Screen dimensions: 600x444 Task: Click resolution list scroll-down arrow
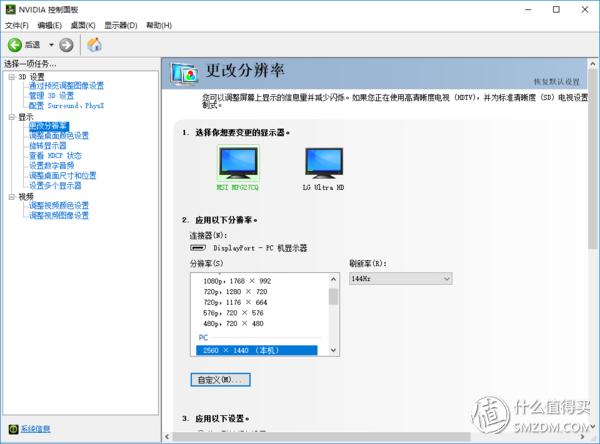(x=333, y=350)
